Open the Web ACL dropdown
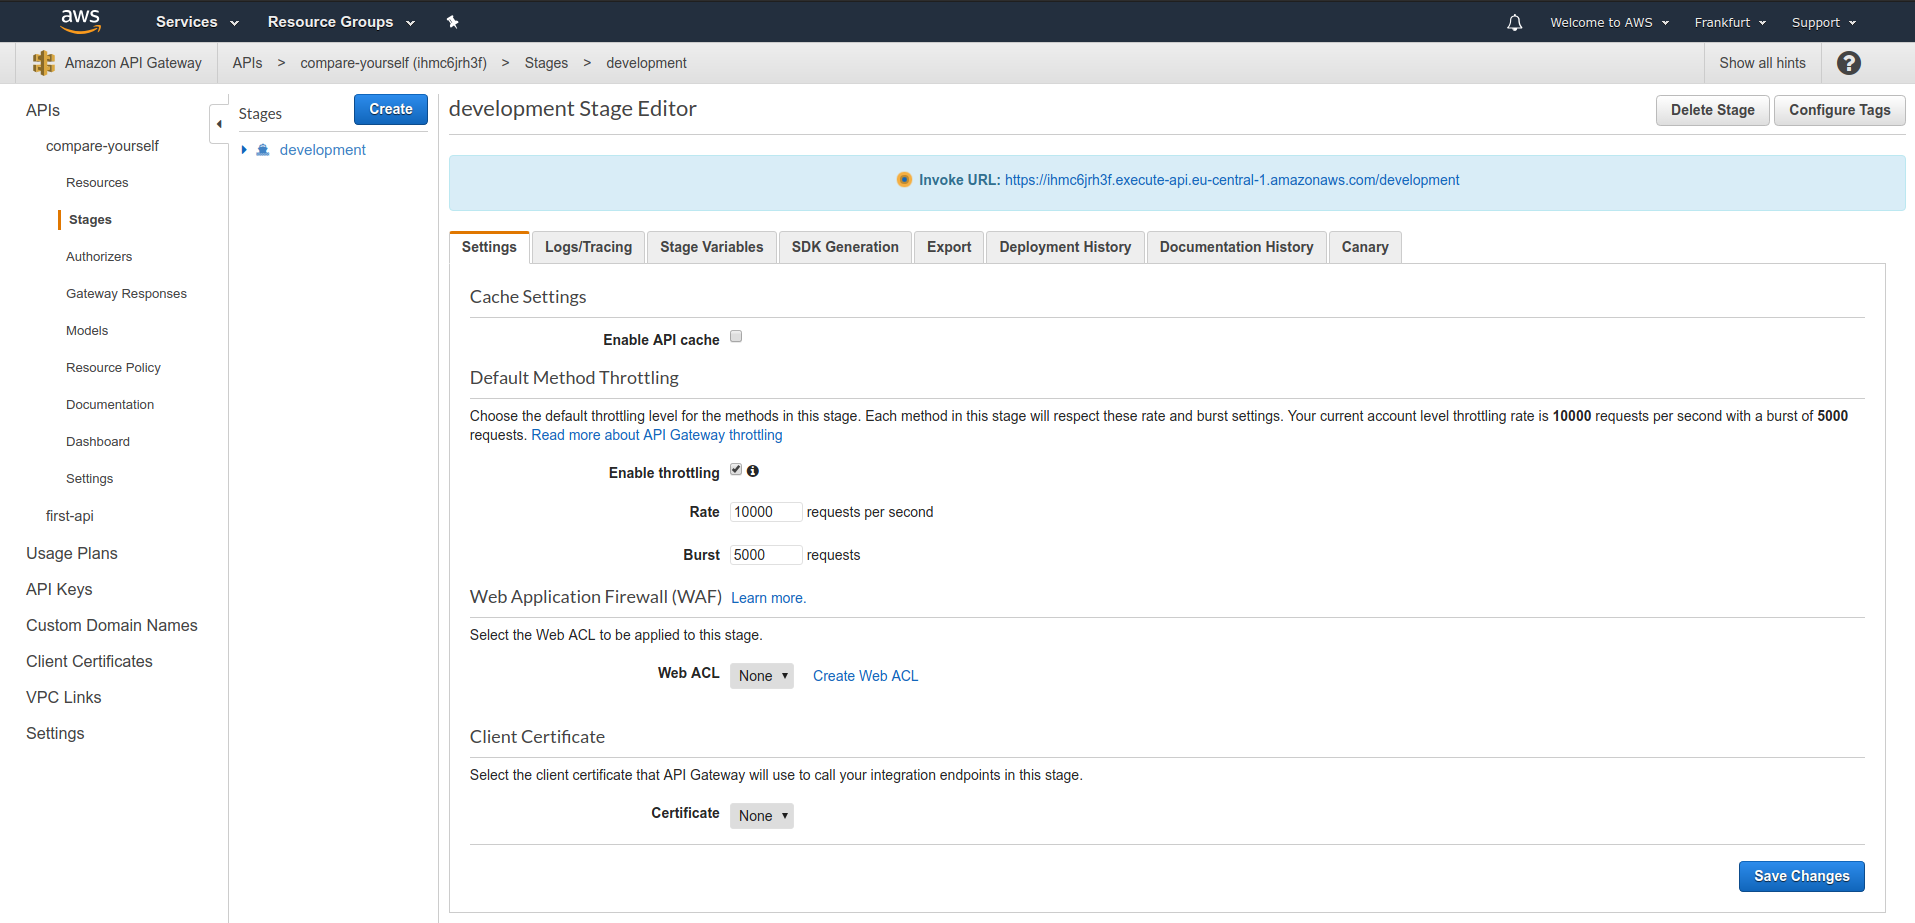The height and width of the screenshot is (923, 1915). (x=762, y=676)
